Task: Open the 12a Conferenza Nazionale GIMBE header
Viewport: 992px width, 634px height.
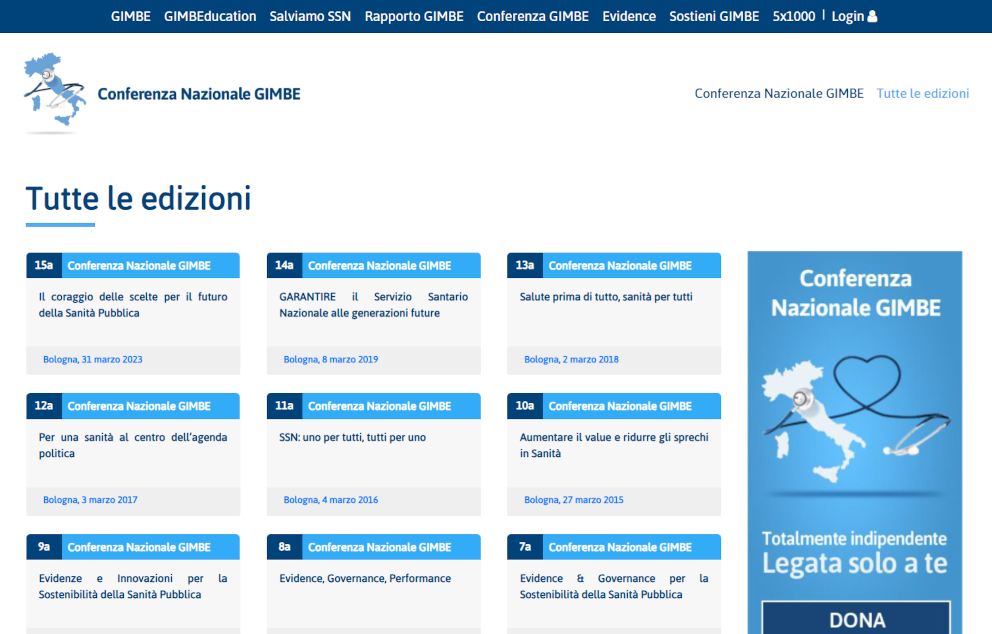Action: click(x=133, y=406)
